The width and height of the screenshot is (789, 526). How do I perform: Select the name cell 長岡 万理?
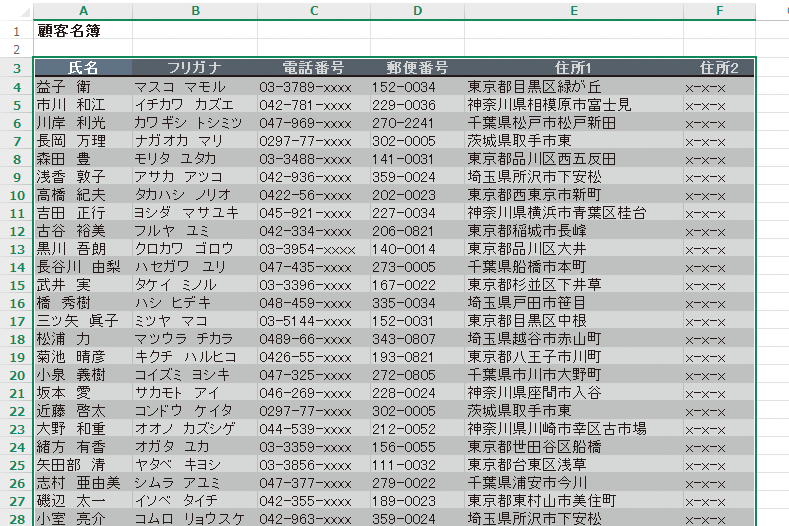[x=83, y=141]
